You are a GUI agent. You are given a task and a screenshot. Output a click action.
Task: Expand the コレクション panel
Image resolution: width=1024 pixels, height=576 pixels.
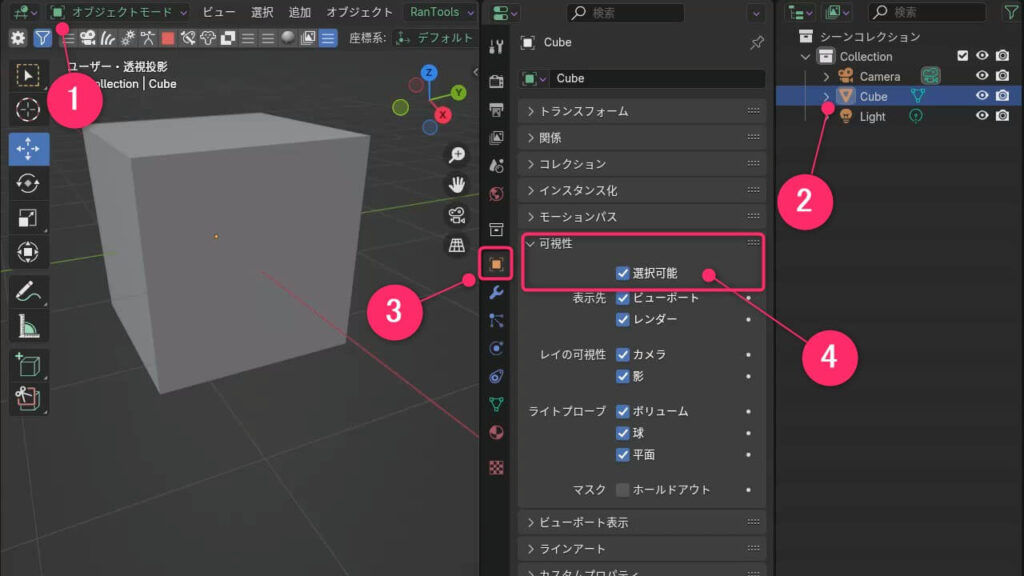tap(641, 164)
